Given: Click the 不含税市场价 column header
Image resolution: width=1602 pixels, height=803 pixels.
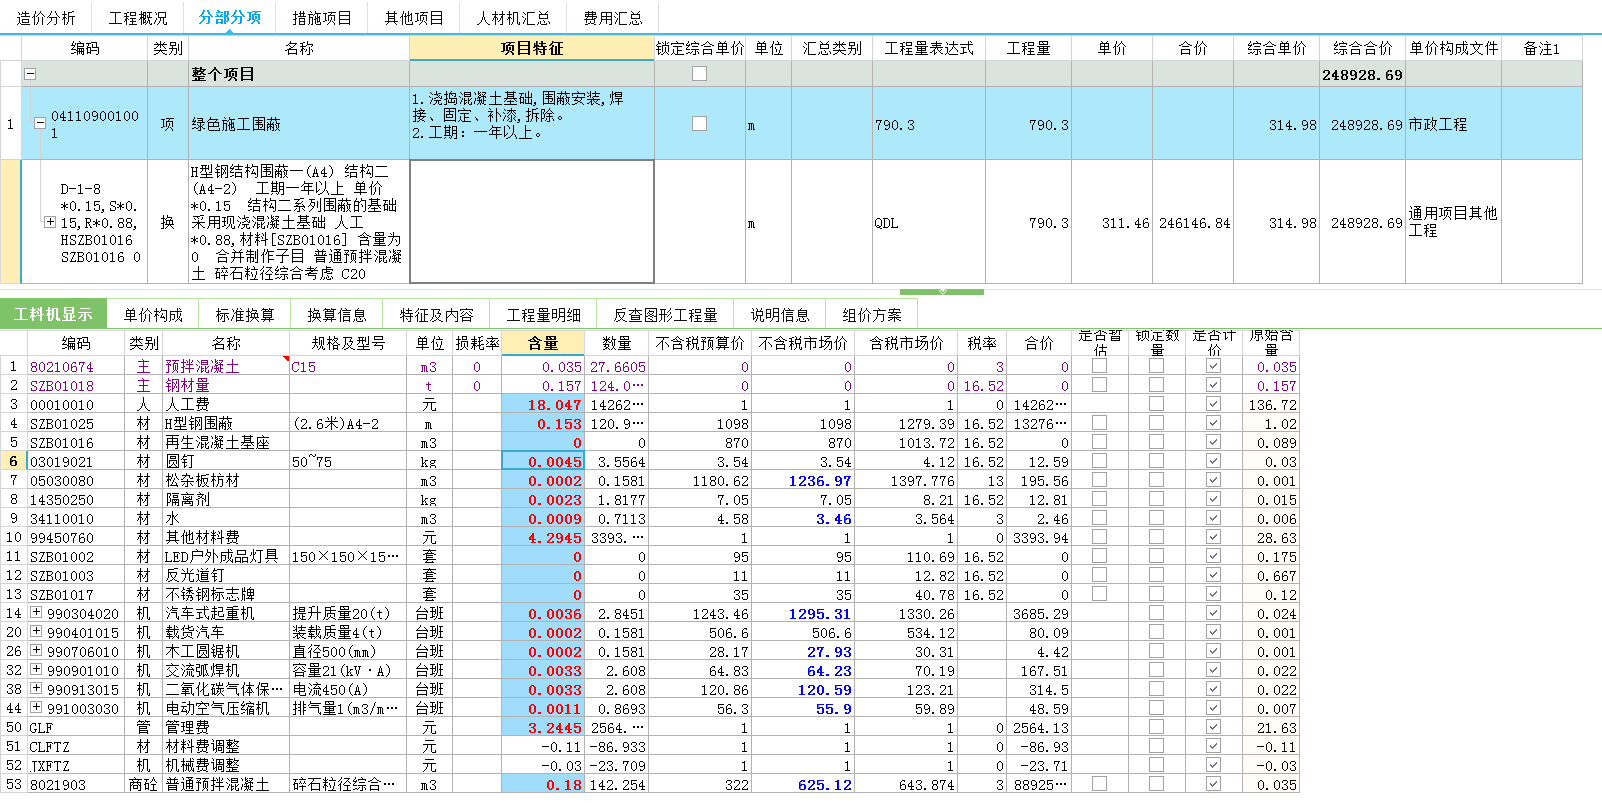Looking at the screenshot, I should click(803, 343).
